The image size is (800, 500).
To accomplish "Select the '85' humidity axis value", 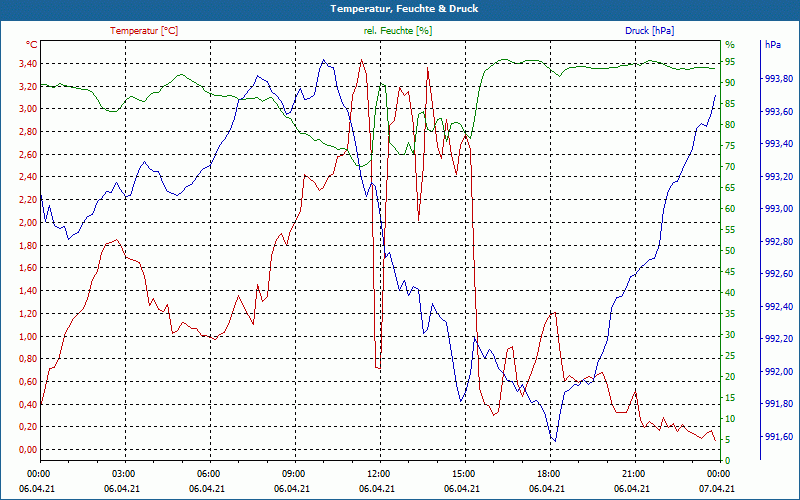I will tap(730, 104).
